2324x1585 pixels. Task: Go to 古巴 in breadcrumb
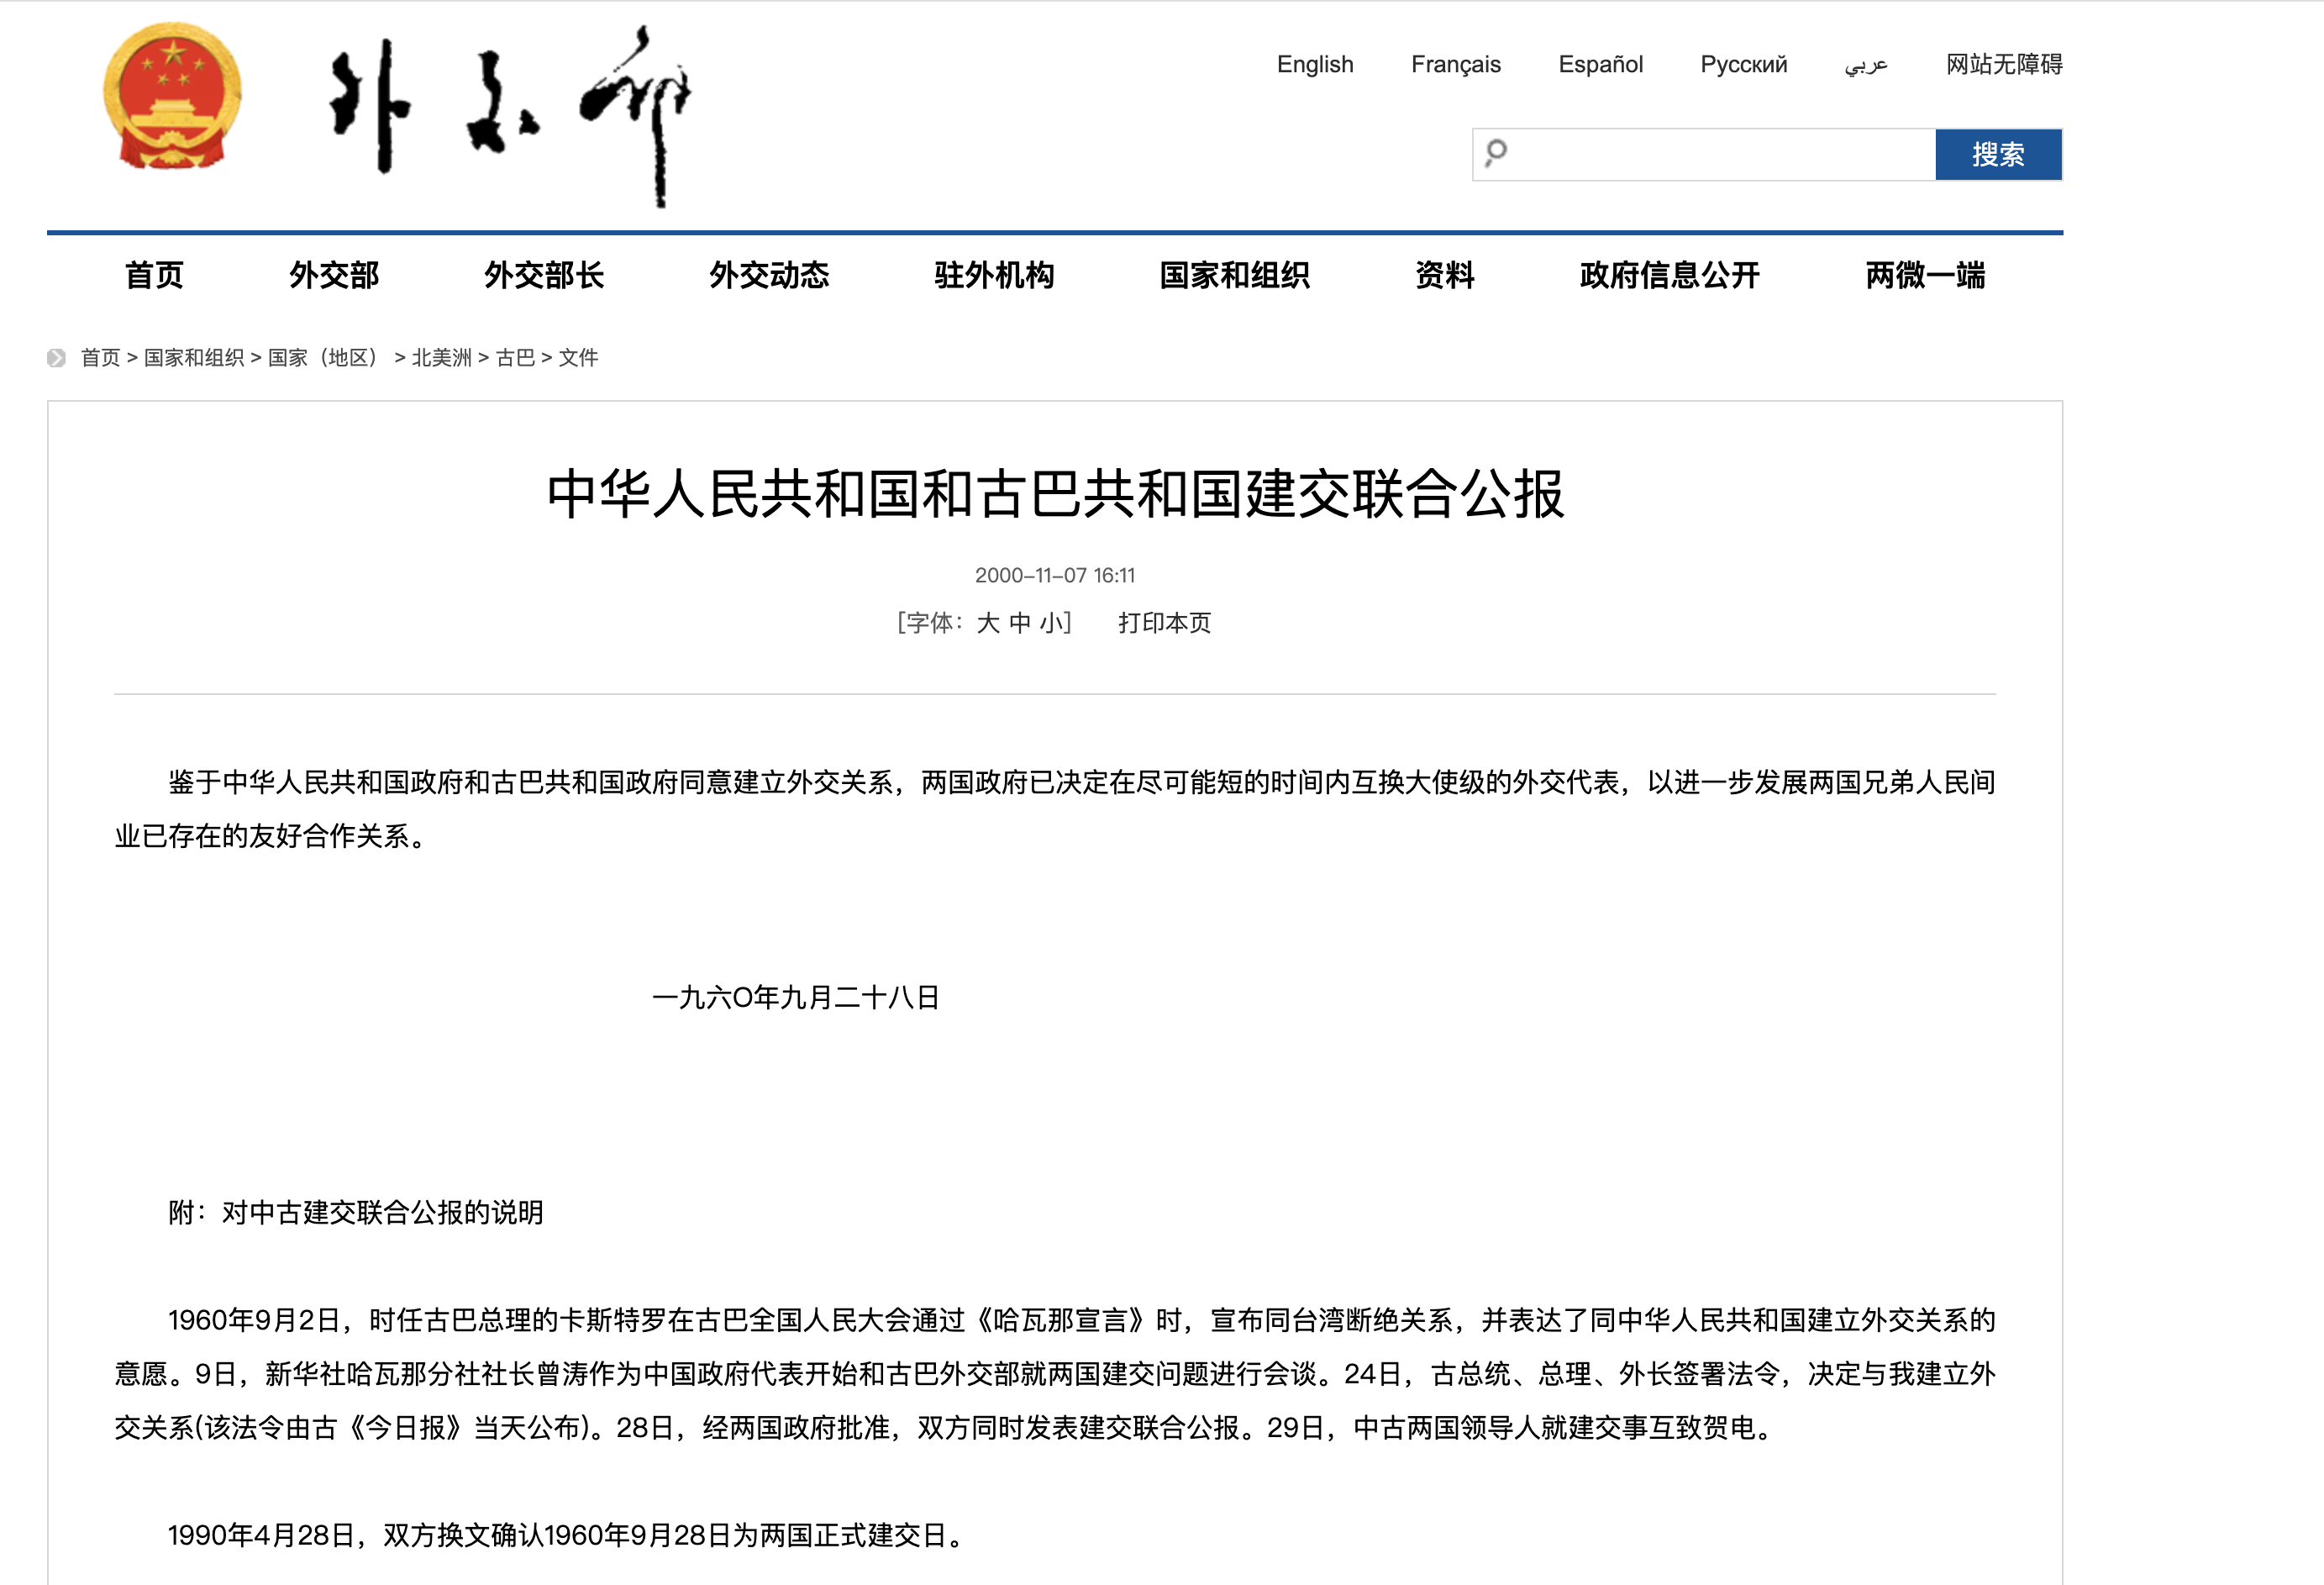tap(515, 358)
